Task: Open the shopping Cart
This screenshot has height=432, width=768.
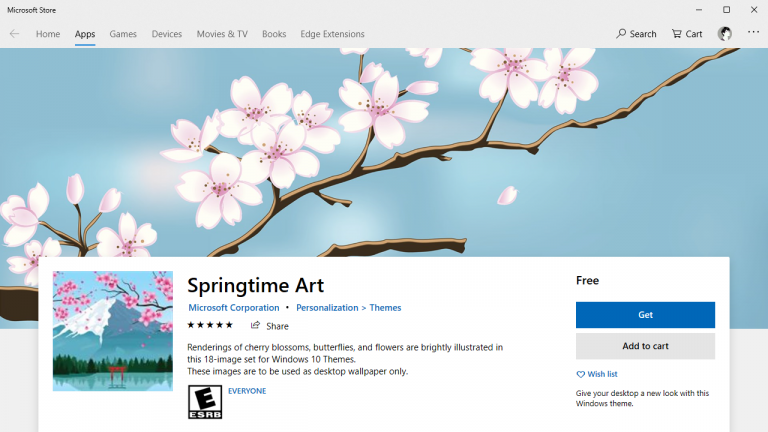Action: [687, 34]
